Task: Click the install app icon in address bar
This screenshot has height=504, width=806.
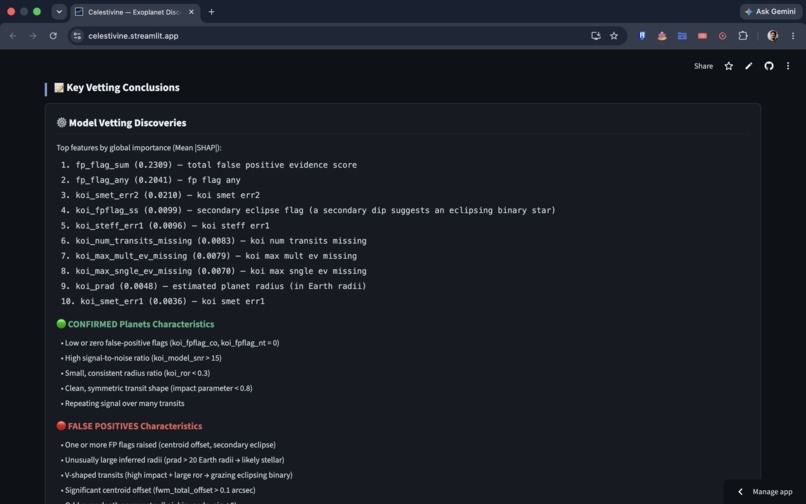Action: tap(596, 36)
